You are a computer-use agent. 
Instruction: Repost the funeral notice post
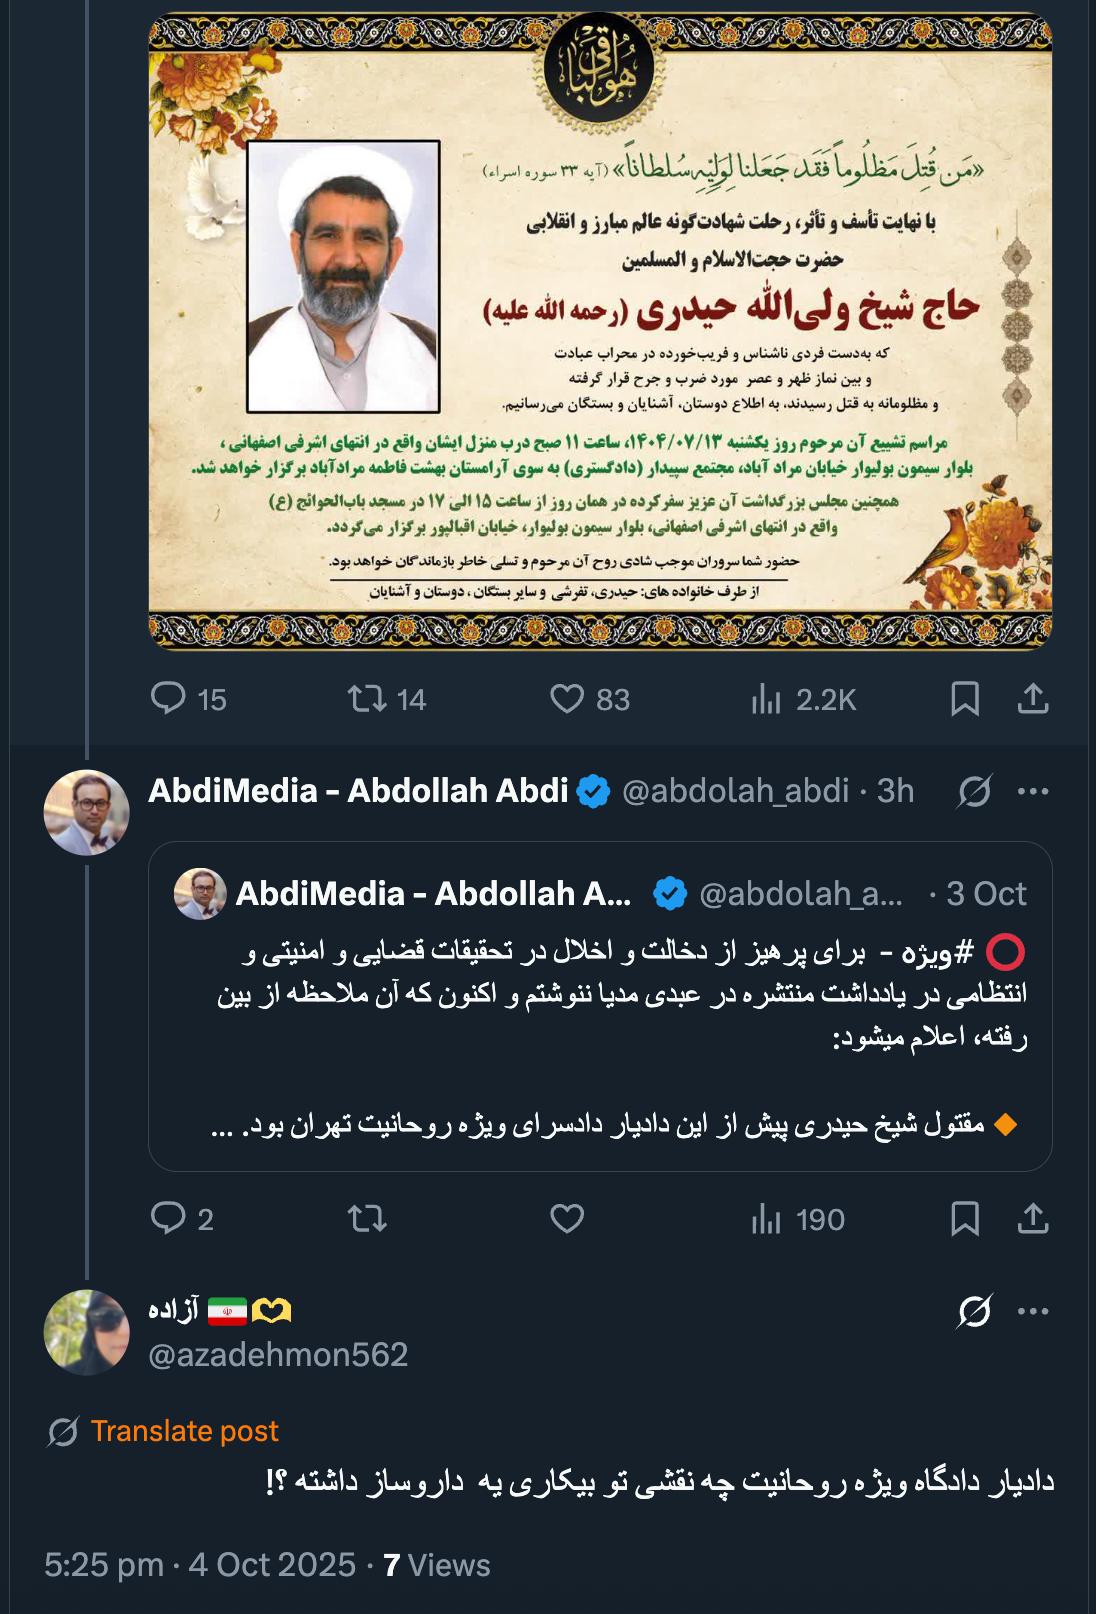click(x=367, y=698)
